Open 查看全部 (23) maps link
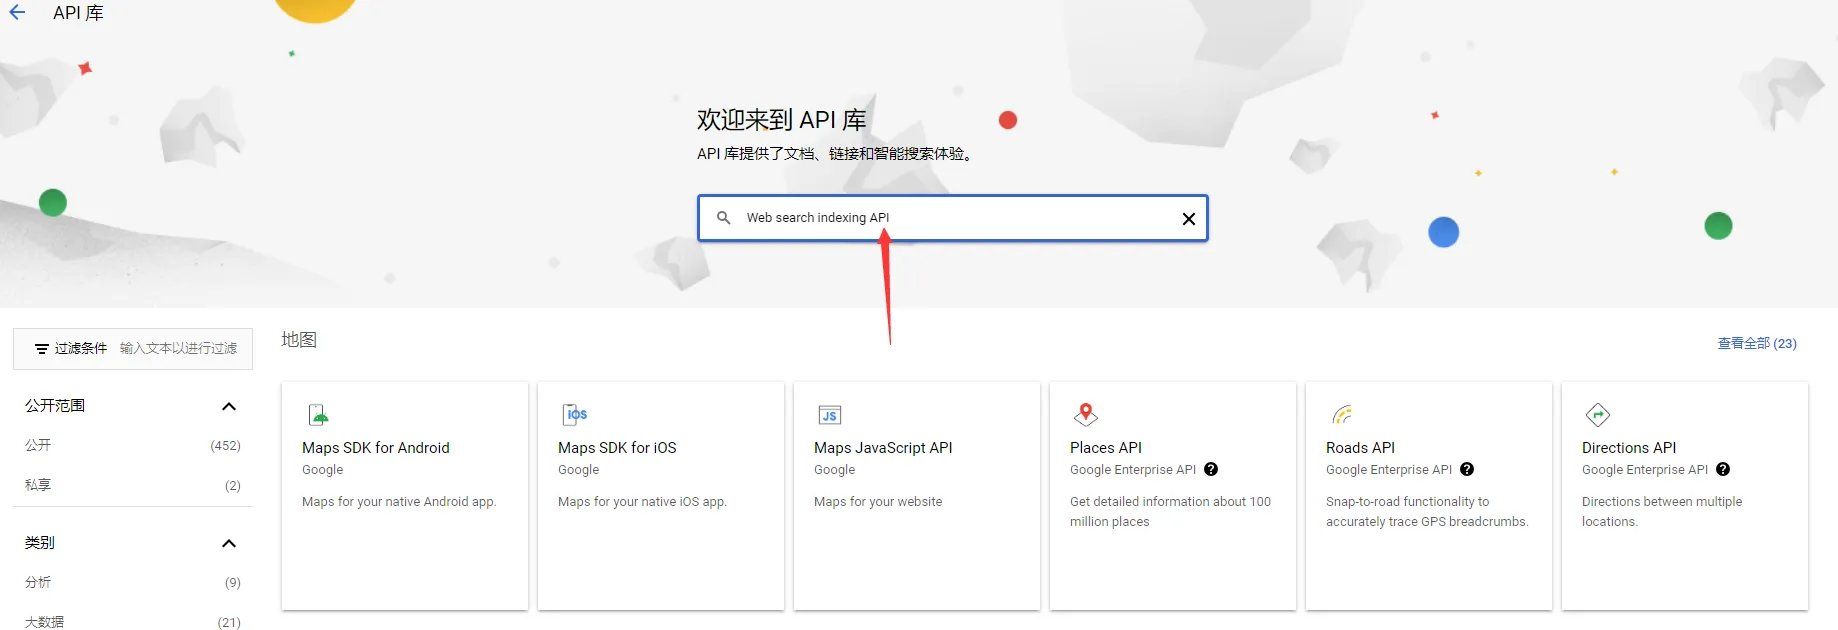The width and height of the screenshot is (1838, 630). 1757,343
